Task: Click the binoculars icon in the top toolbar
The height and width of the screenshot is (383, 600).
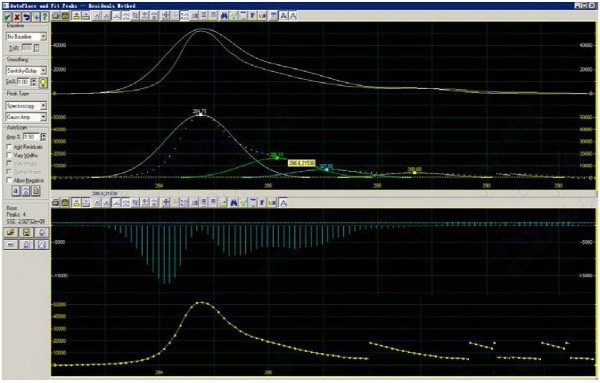Action: pos(224,16)
